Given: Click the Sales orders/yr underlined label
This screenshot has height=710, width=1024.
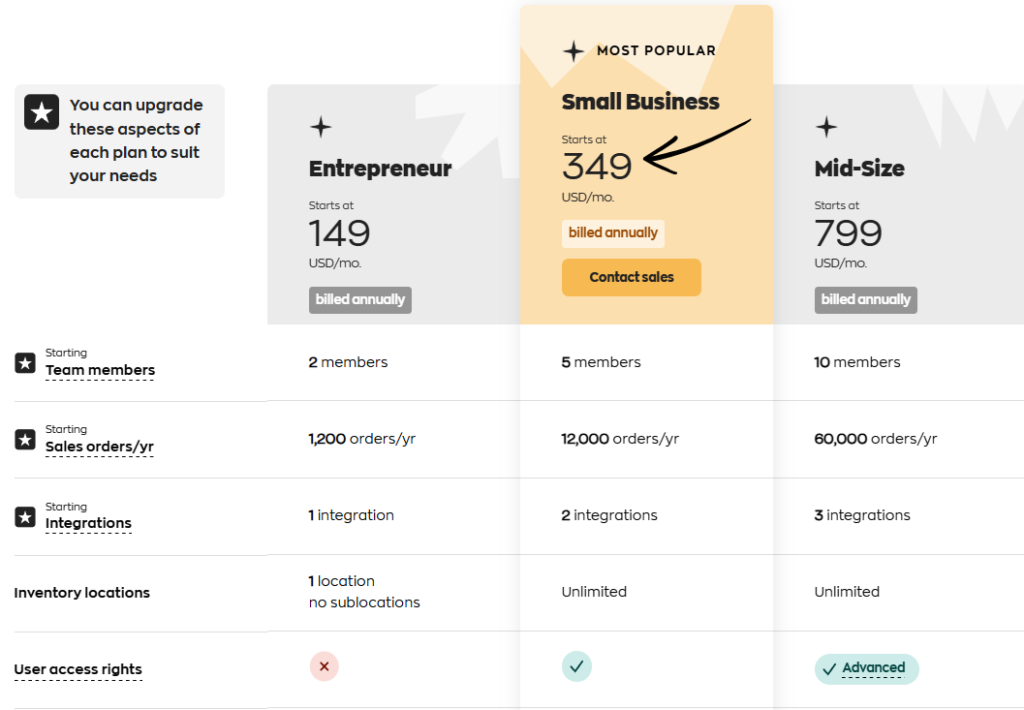Looking at the screenshot, I should pos(99,447).
